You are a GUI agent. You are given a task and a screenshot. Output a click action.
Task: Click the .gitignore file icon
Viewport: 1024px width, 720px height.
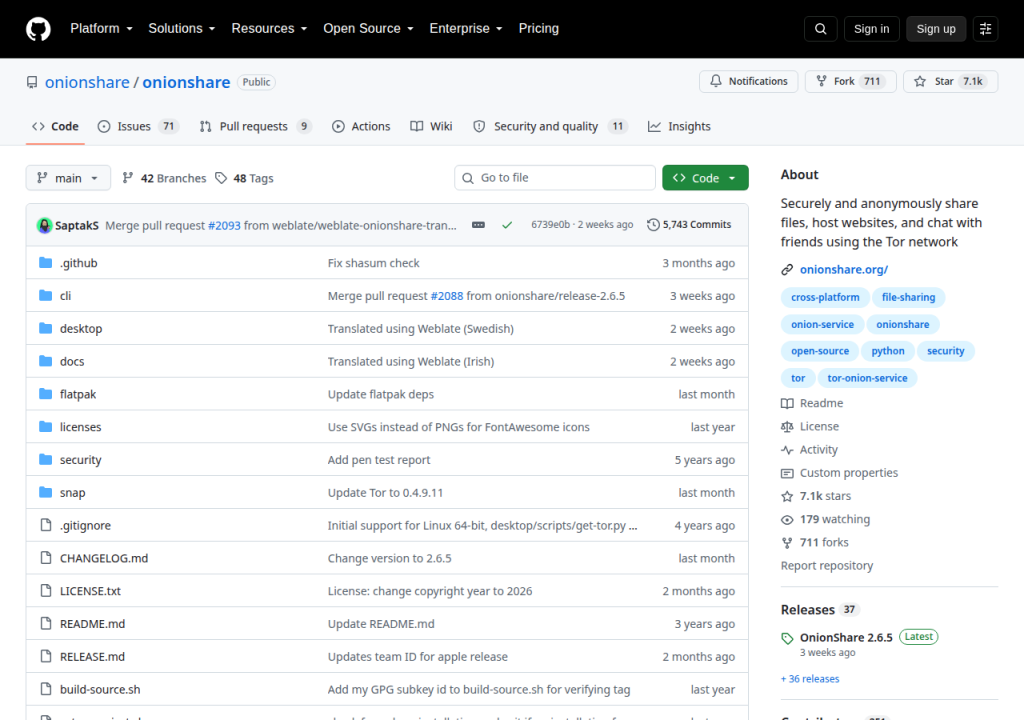(x=46, y=525)
